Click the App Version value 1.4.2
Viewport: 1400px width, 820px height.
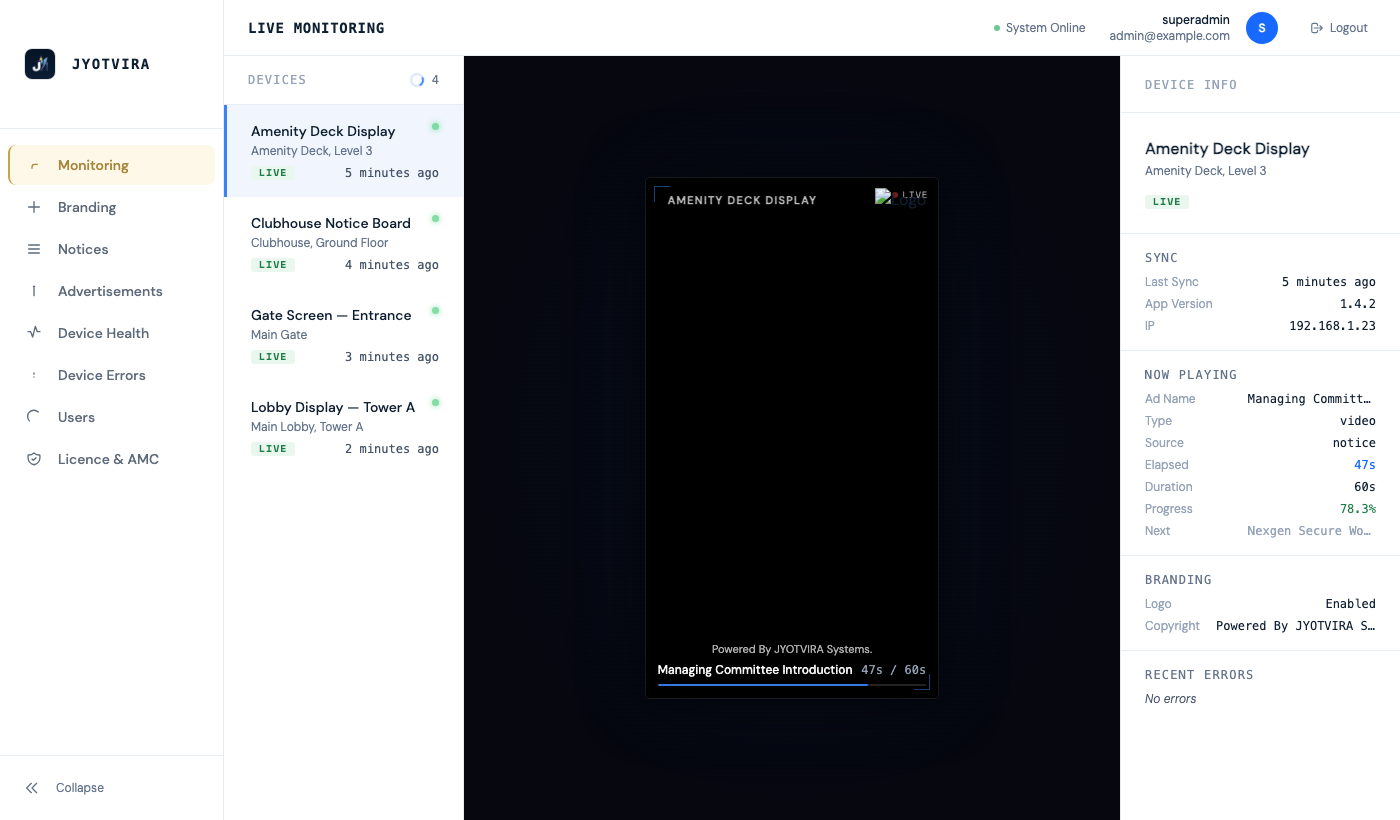[1358, 304]
